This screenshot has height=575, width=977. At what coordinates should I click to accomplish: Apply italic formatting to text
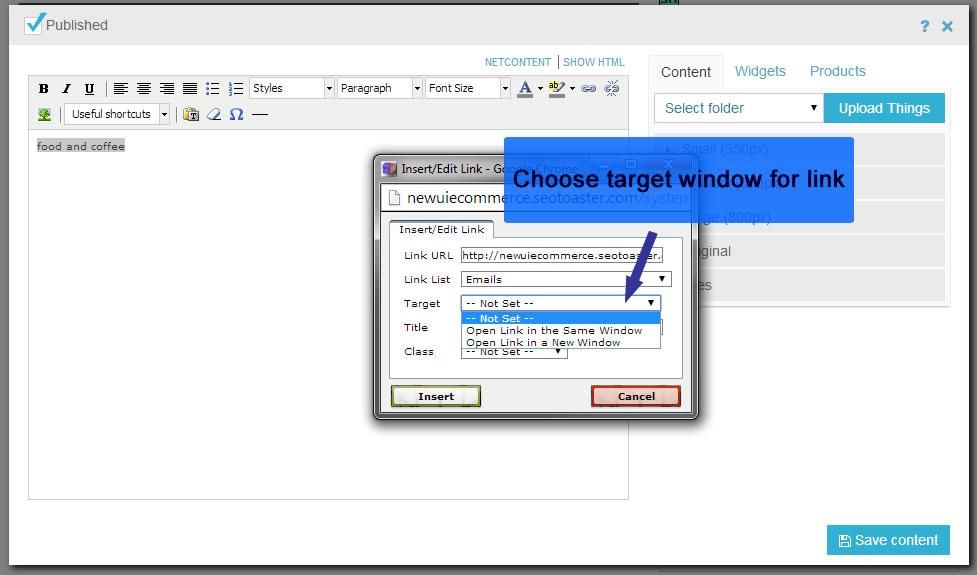click(x=67, y=89)
